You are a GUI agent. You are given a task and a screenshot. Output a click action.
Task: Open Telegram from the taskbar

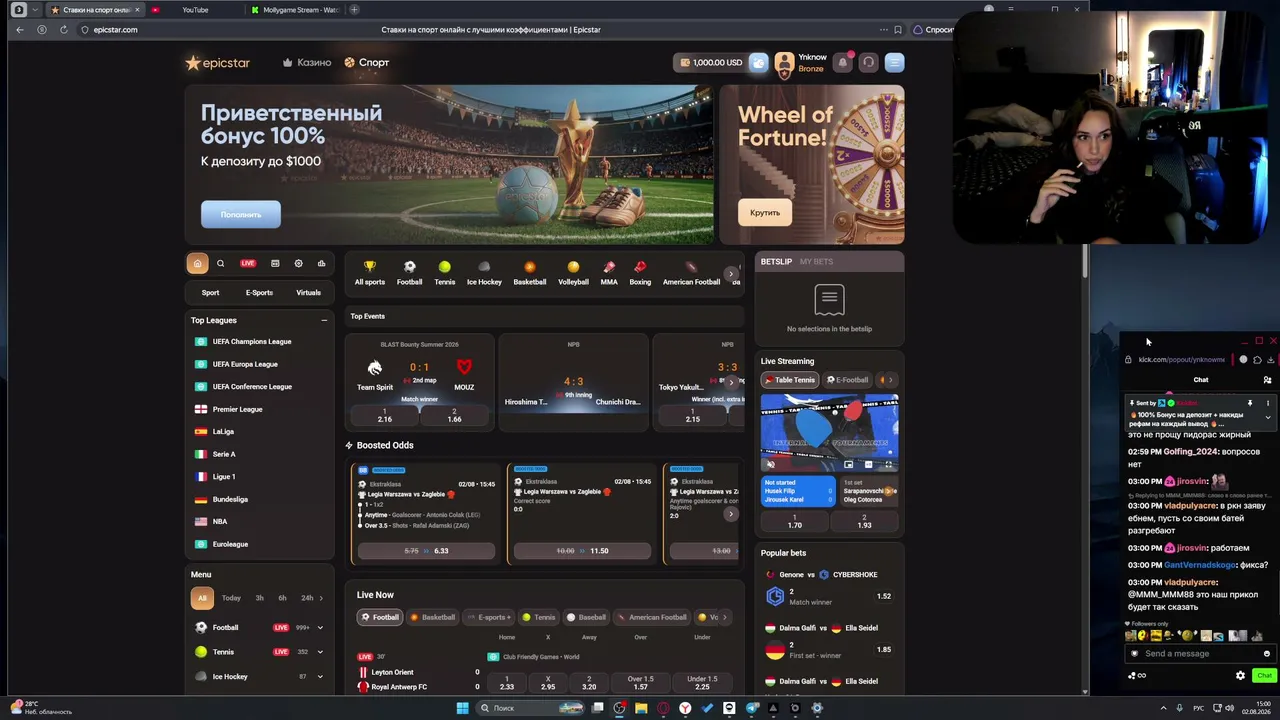coord(751,708)
